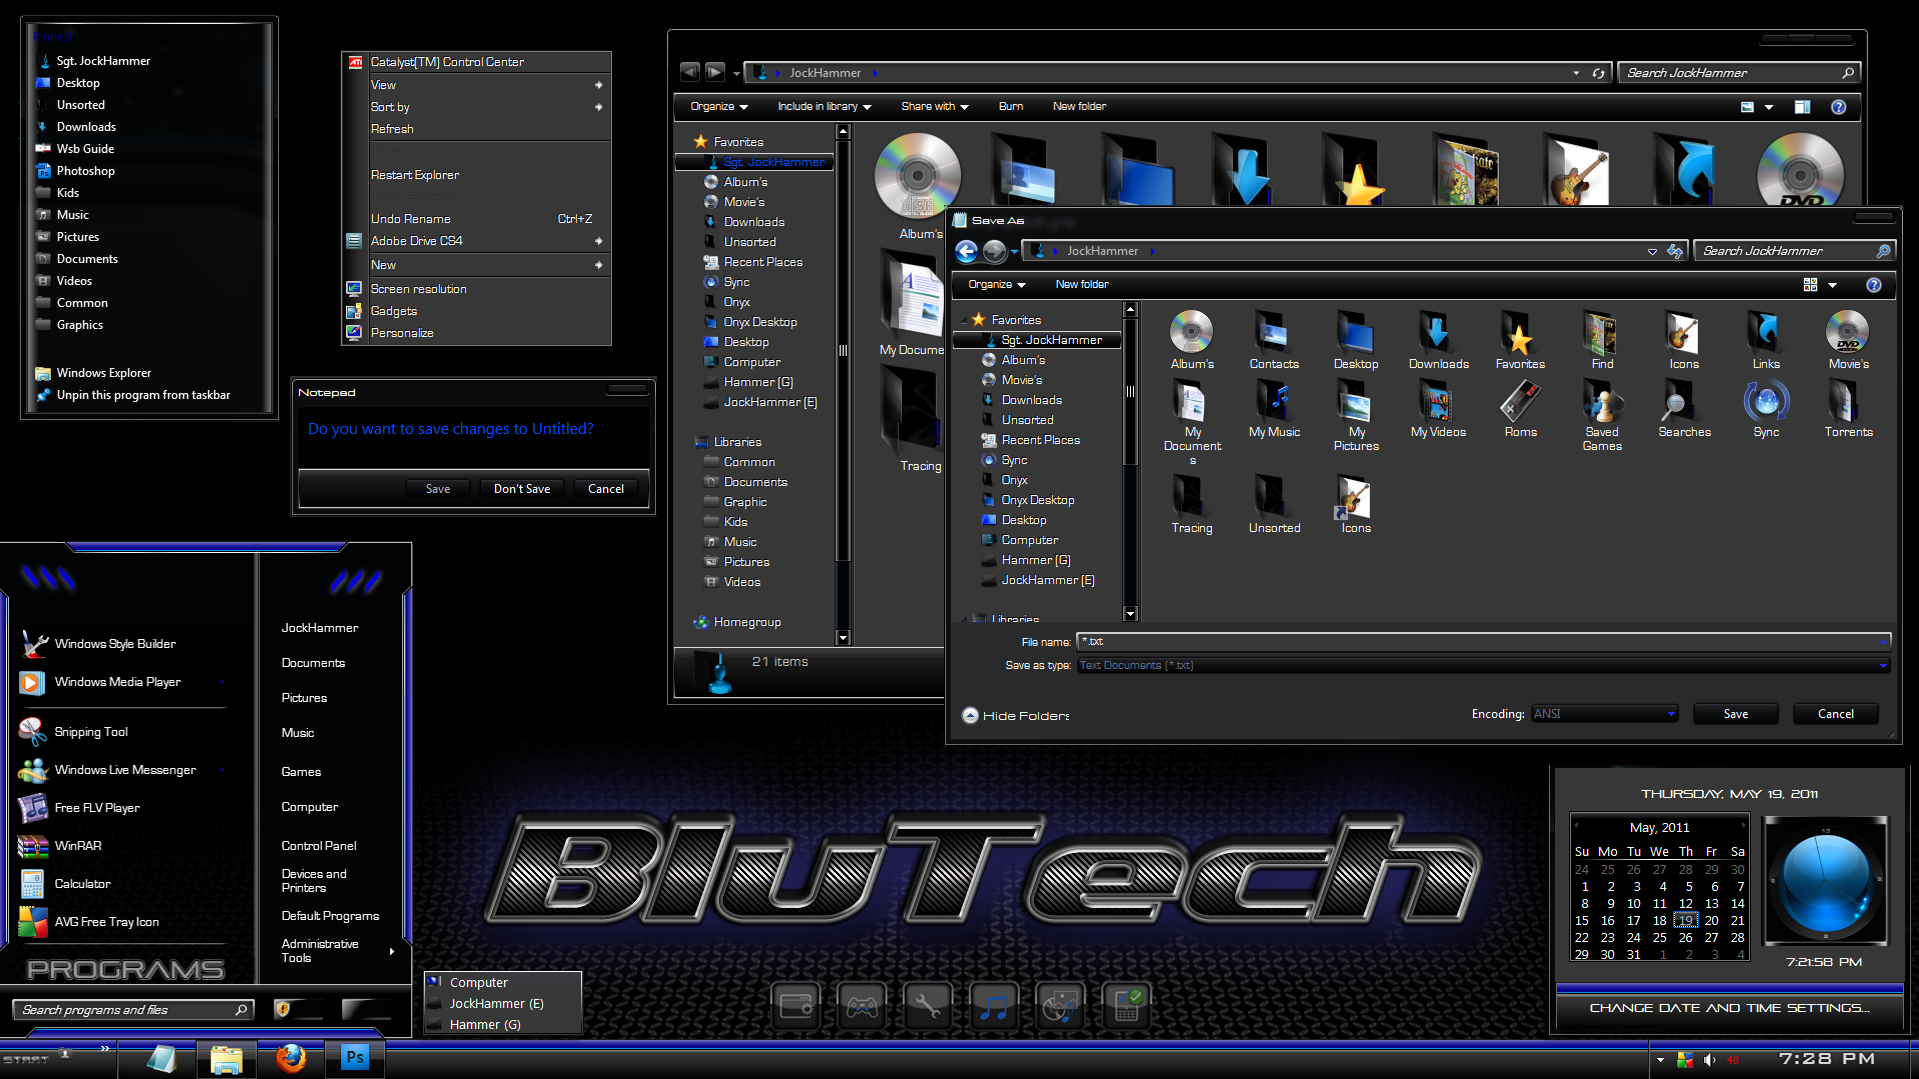This screenshot has width=1919, height=1079.
Task: Open Organize dropdown in Explorer window
Action: (719, 106)
